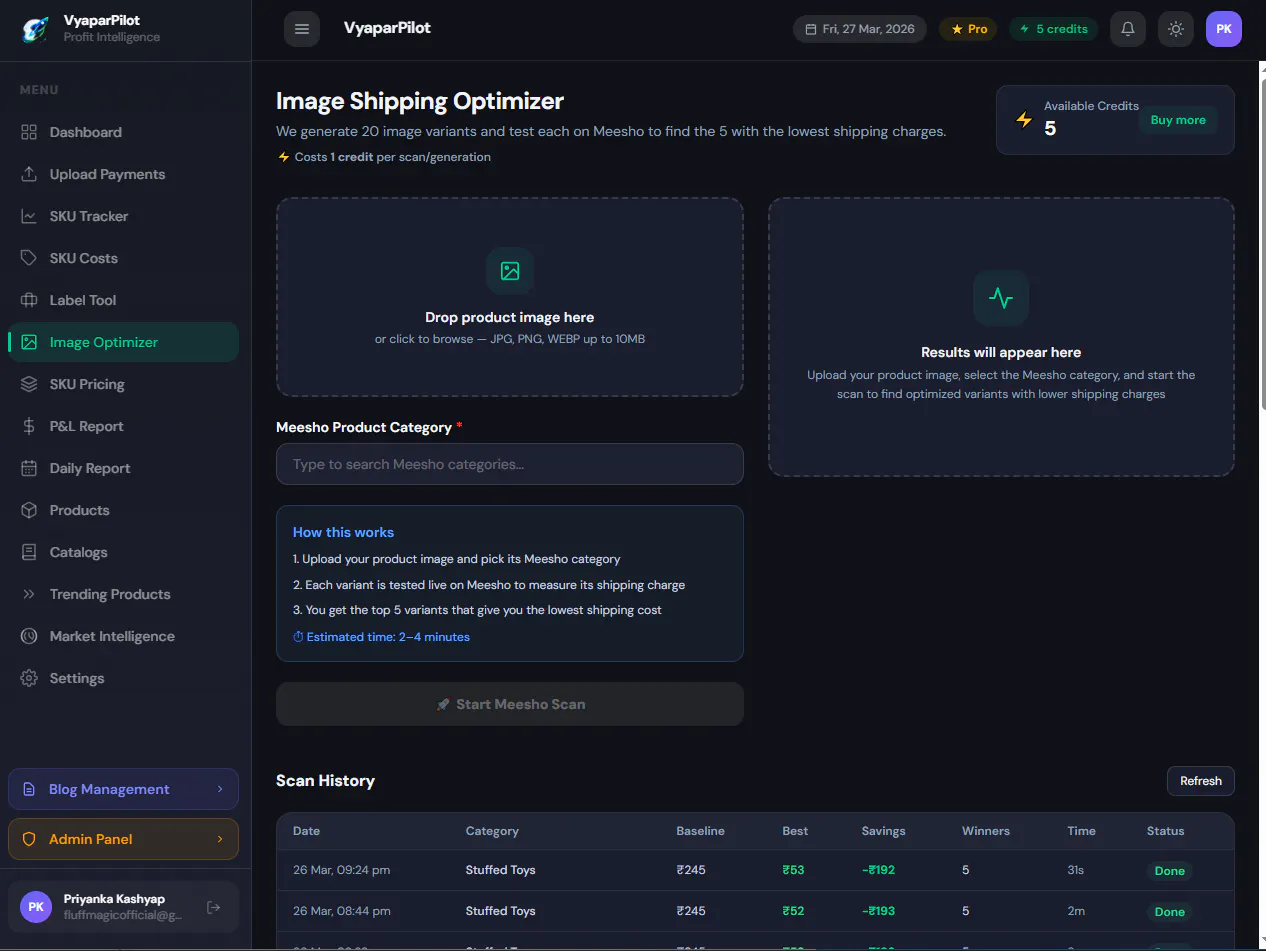Click the Blog Management document icon
This screenshot has width=1266, height=951.
pyautogui.click(x=29, y=789)
